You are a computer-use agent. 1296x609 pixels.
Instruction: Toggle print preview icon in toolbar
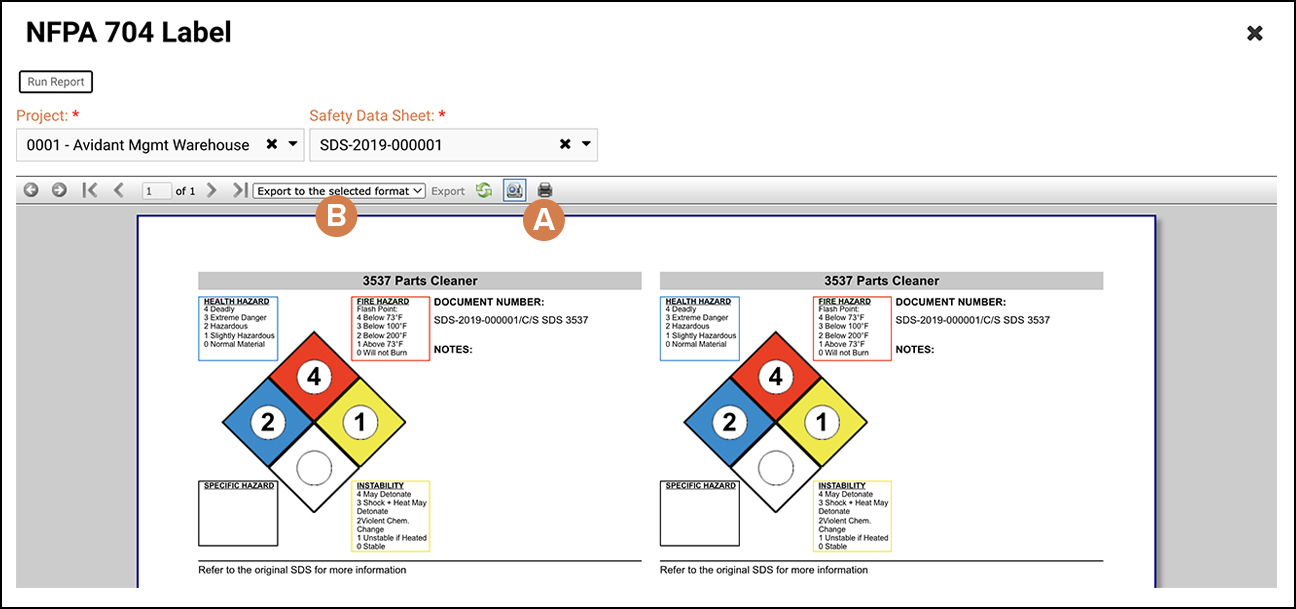[514, 190]
